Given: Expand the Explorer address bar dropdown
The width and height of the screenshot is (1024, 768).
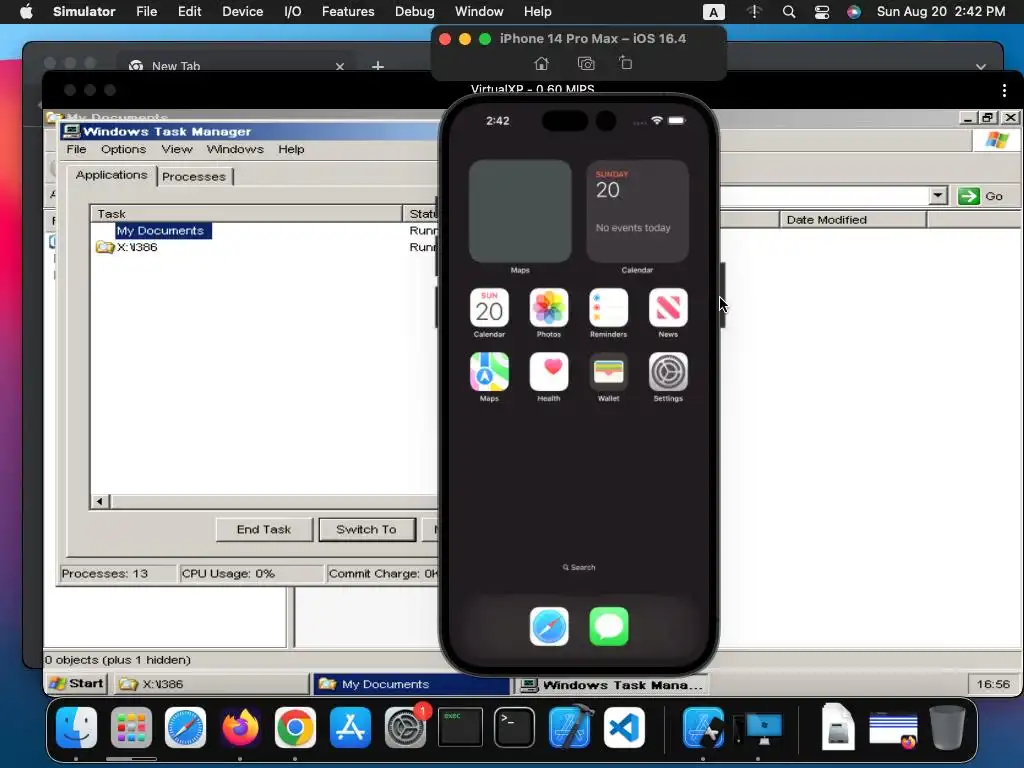Looking at the screenshot, I should click(x=938, y=195).
